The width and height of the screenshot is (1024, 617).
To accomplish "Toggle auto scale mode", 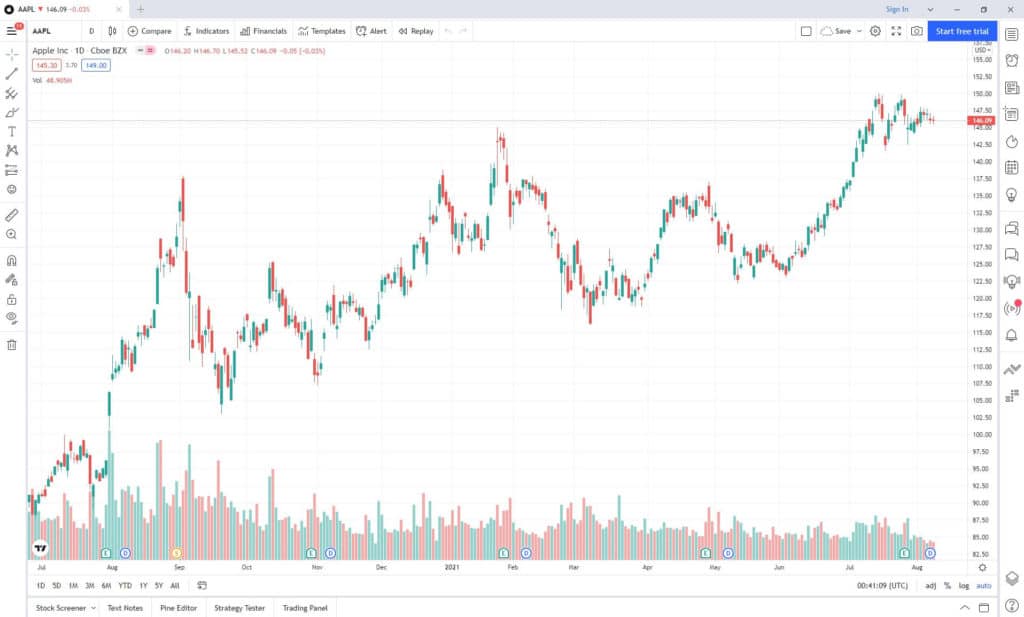I will (x=984, y=586).
